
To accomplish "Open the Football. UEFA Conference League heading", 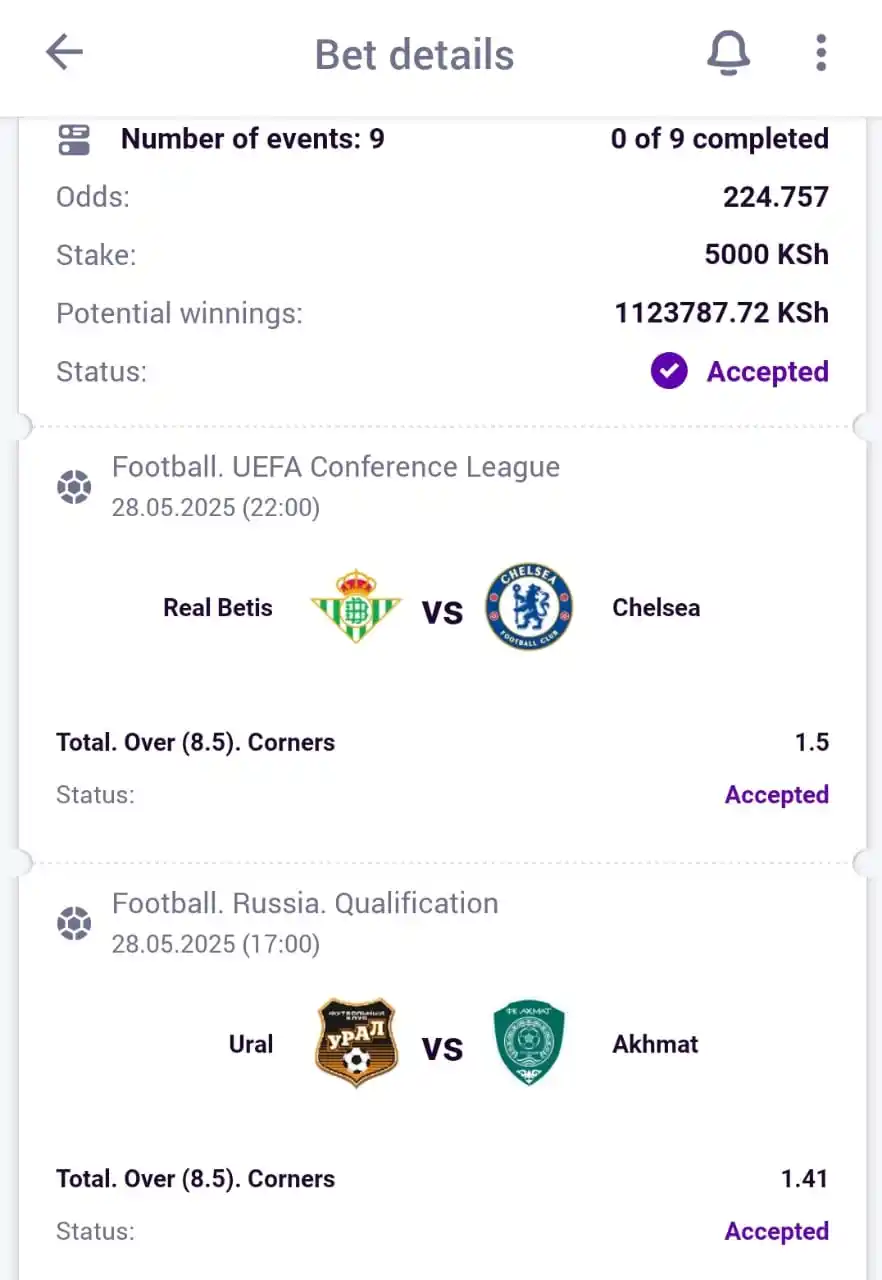I will tap(336, 467).
